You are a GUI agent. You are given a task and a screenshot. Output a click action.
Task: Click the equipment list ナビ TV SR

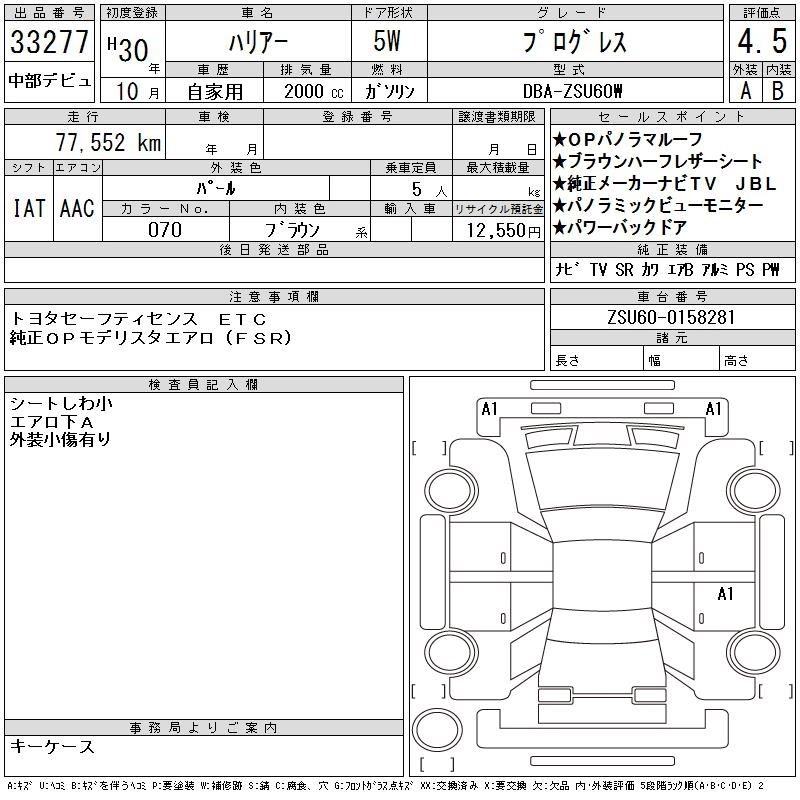pos(667,269)
